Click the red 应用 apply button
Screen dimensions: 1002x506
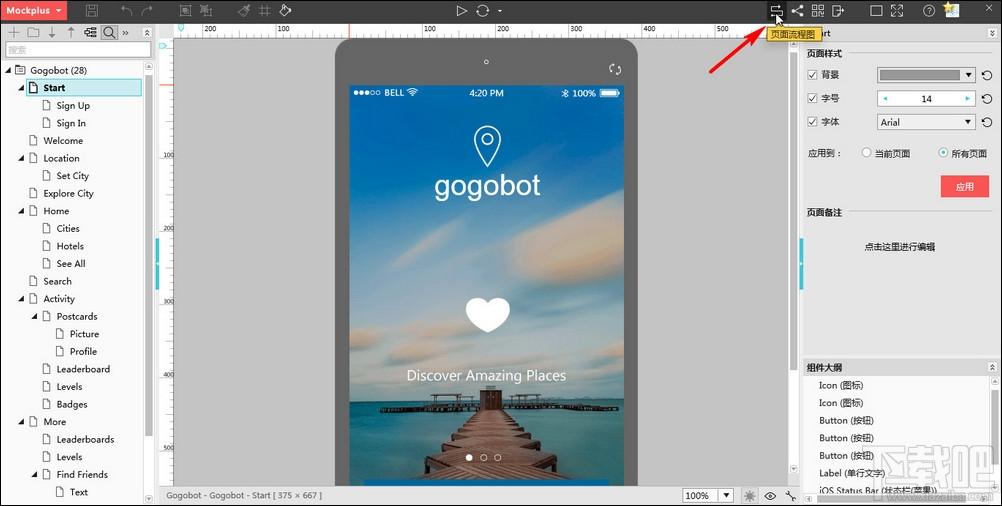[x=964, y=187]
